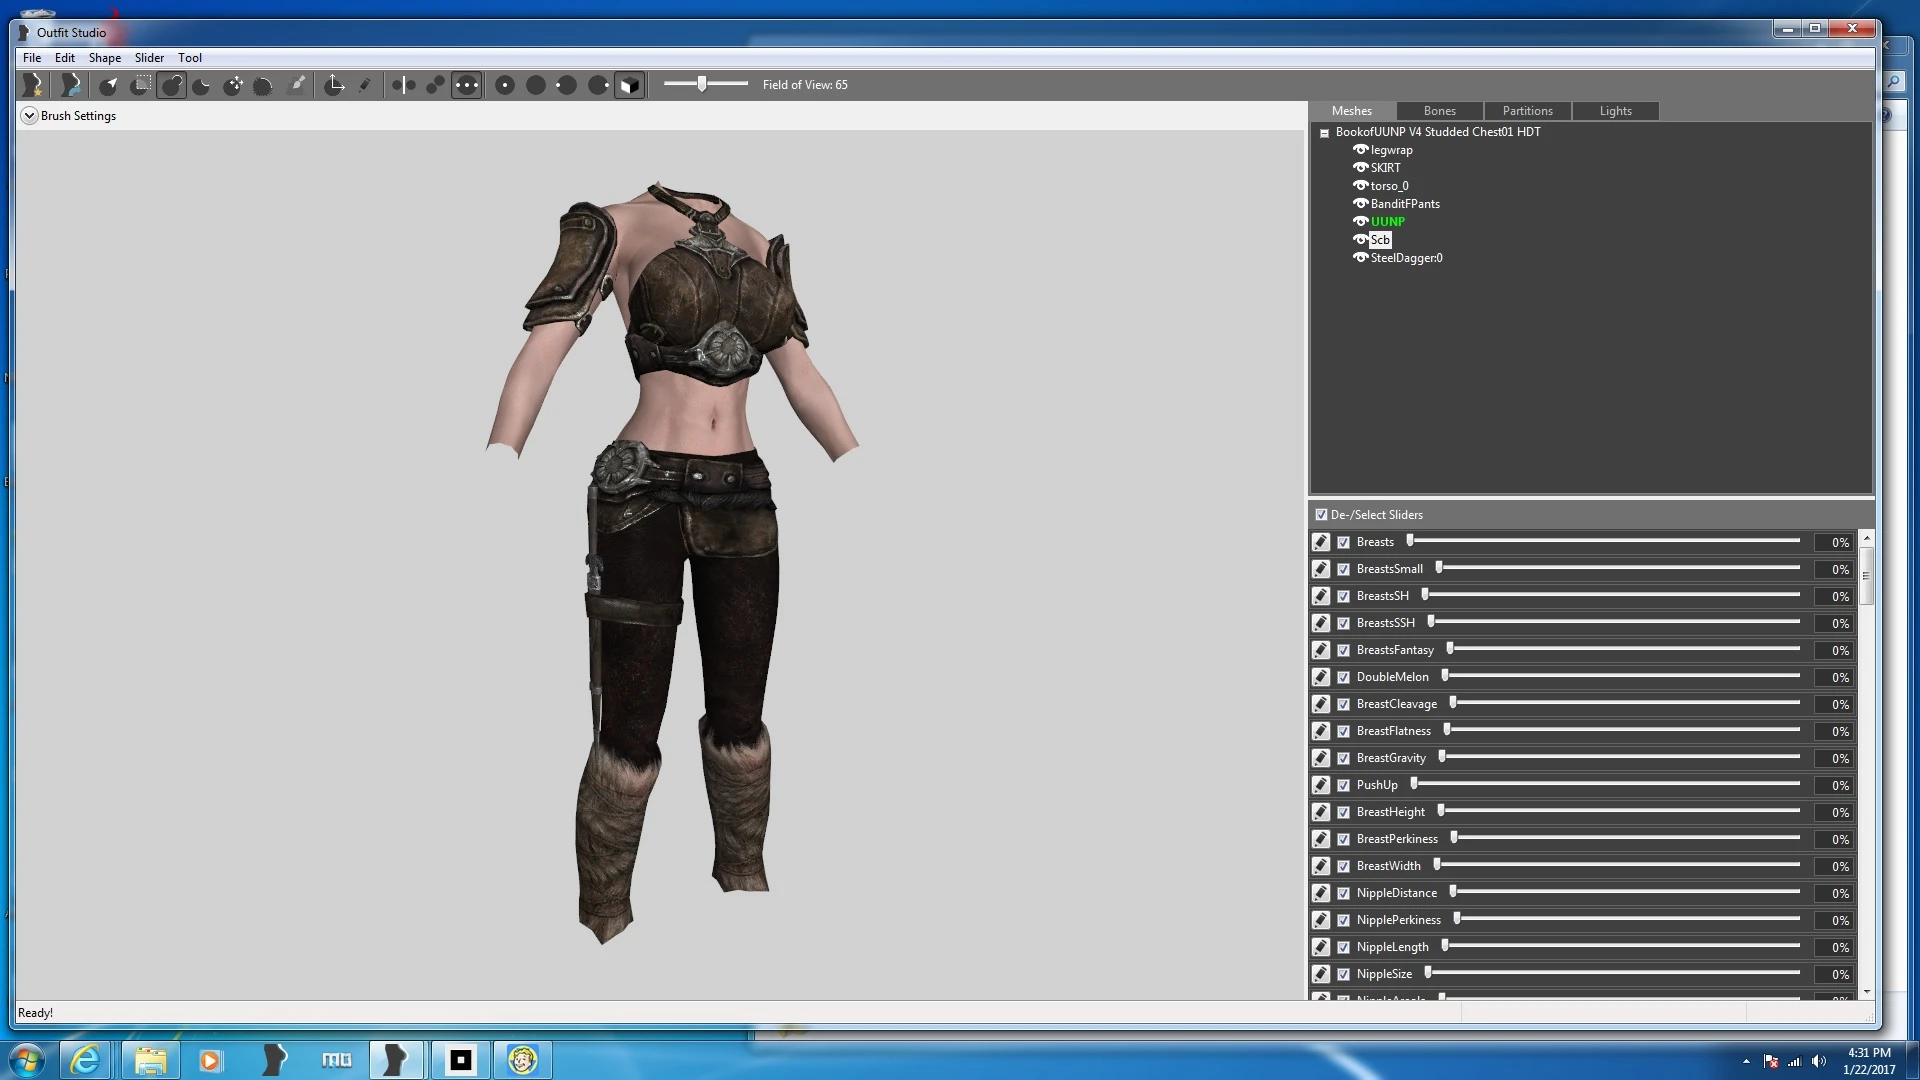This screenshot has width=1920, height=1080.
Task: Select the Meshes tab
Action: pos(1352,111)
